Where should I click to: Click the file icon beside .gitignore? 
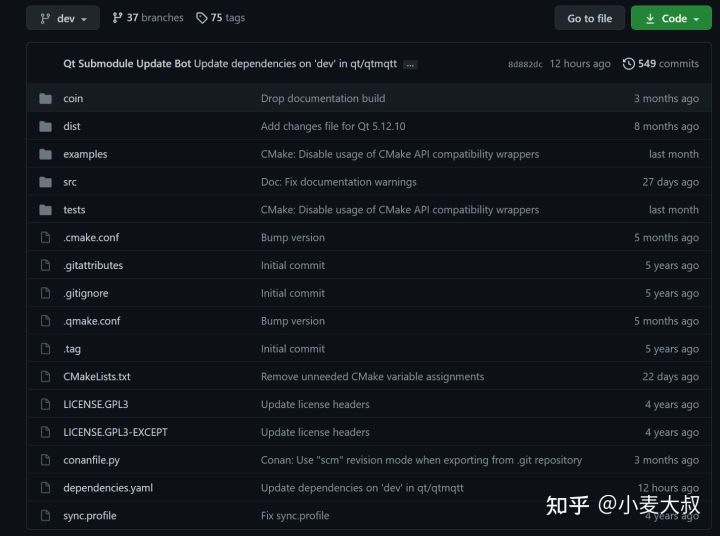[45, 293]
